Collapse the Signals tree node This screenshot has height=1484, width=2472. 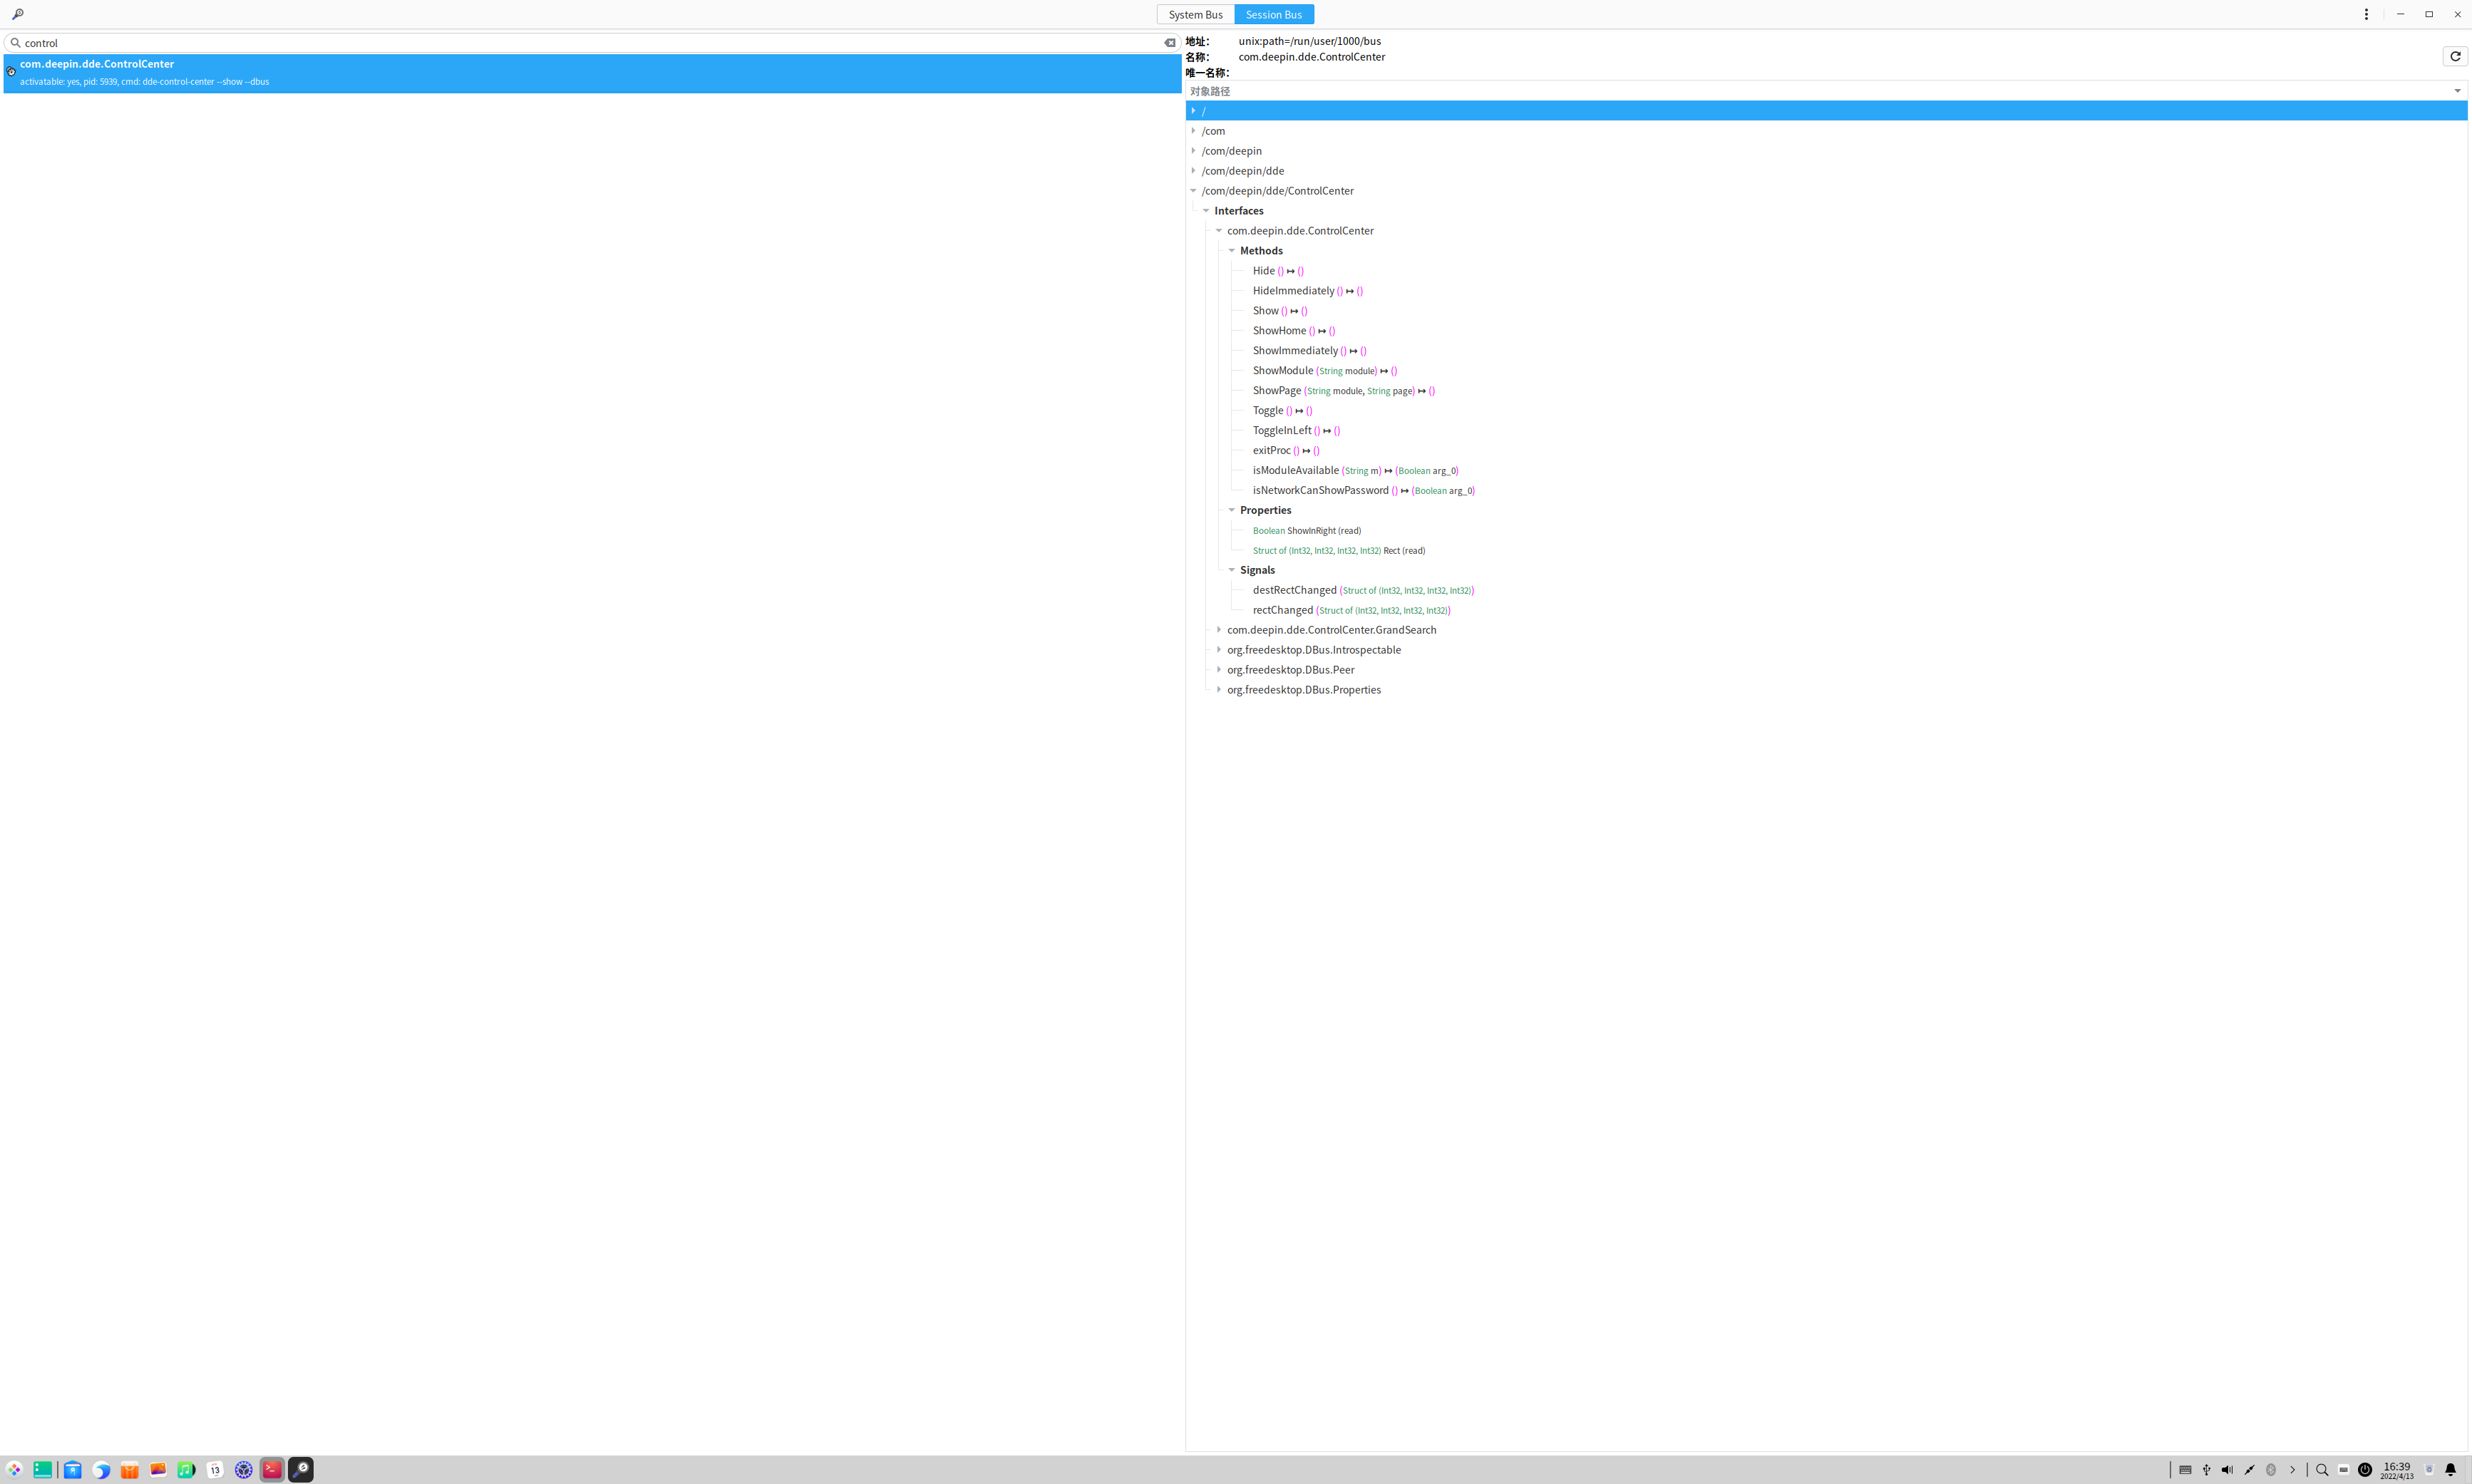(1232, 570)
